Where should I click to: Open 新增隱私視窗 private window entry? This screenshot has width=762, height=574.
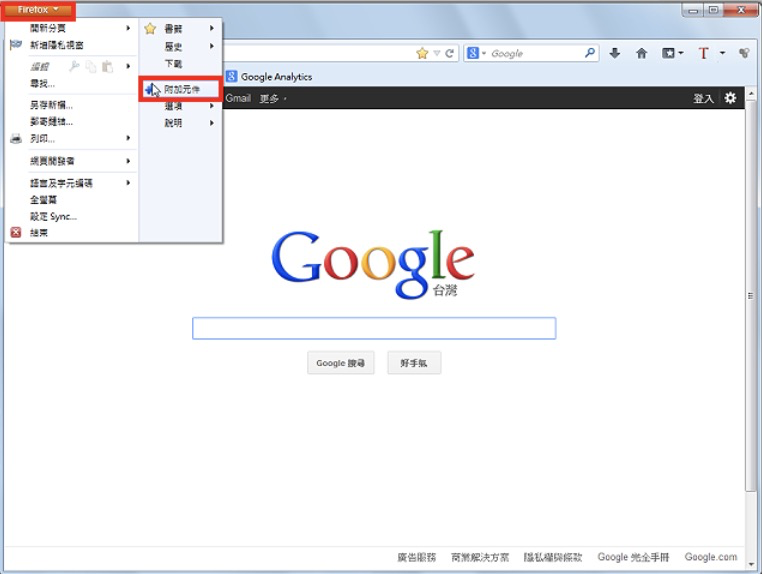[57, 45]
